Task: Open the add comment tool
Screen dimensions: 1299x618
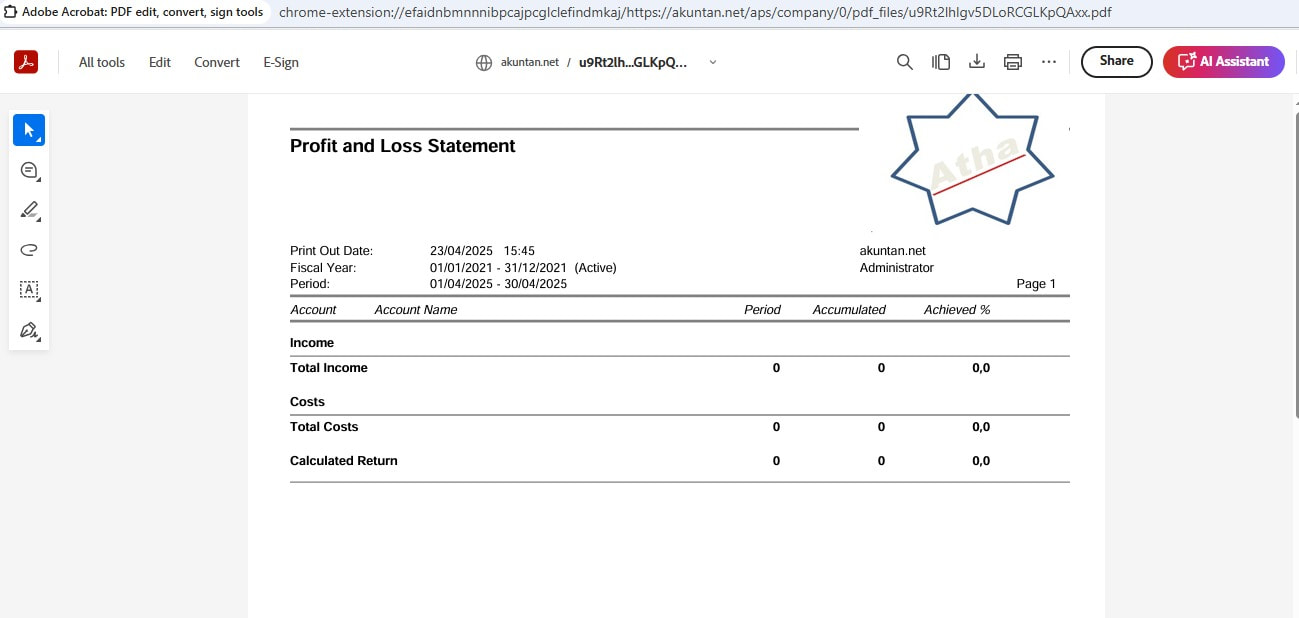Action: [29, 170]
